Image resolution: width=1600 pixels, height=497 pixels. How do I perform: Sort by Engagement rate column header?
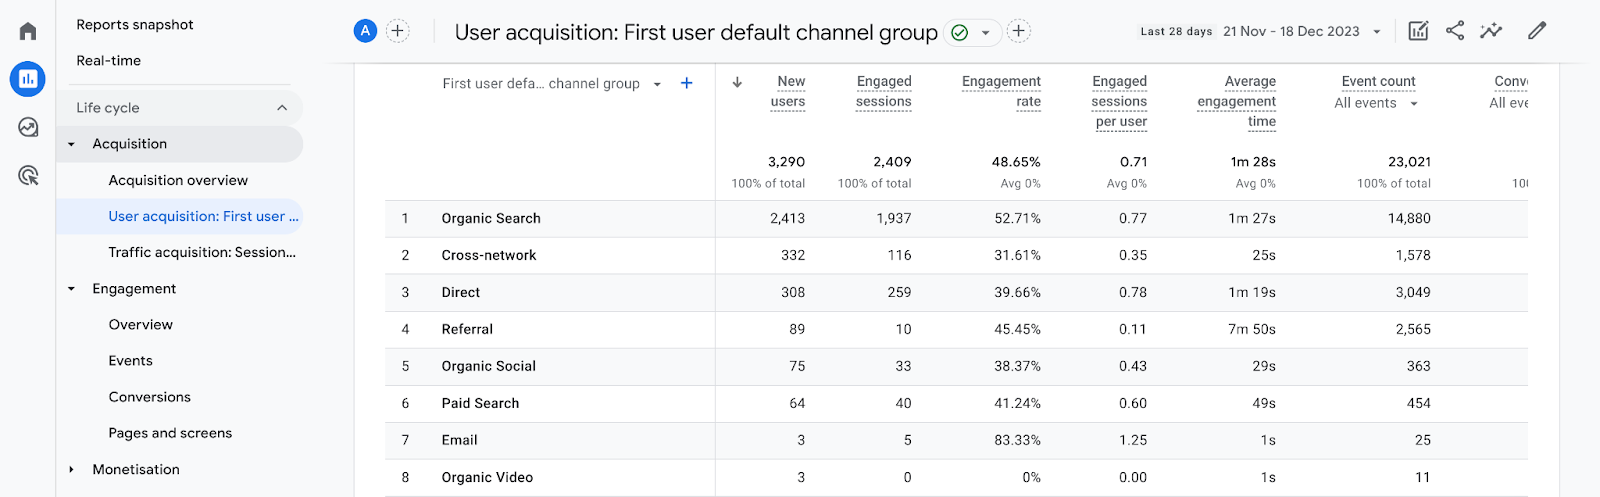tap(1001, 91)
